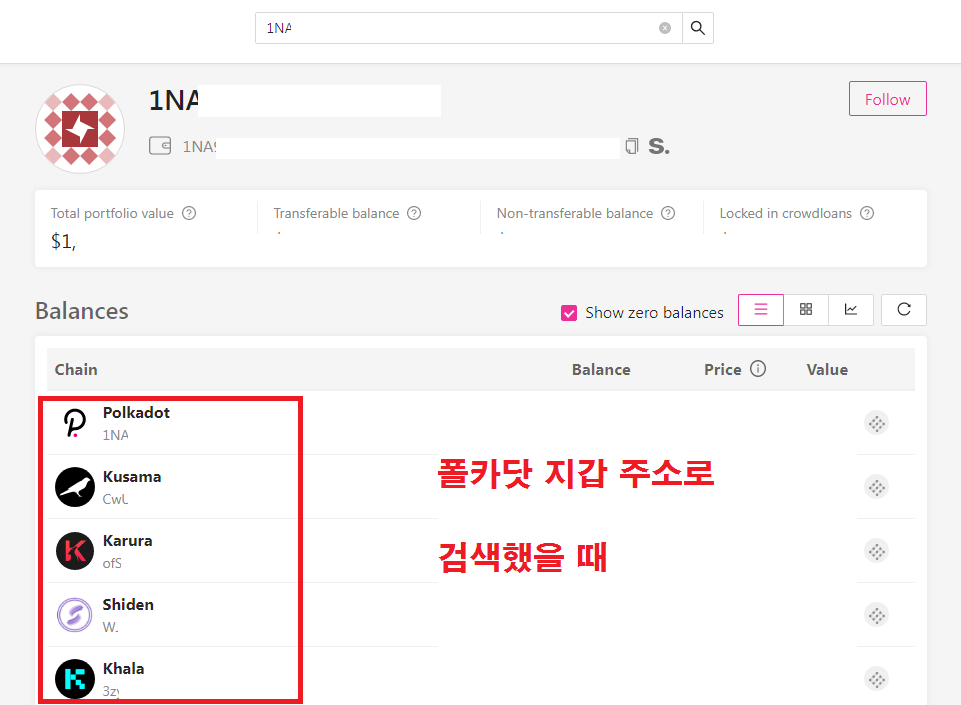Show Price column info tooltip
This screenshot has width=961, height=705.
click(758, 369)
